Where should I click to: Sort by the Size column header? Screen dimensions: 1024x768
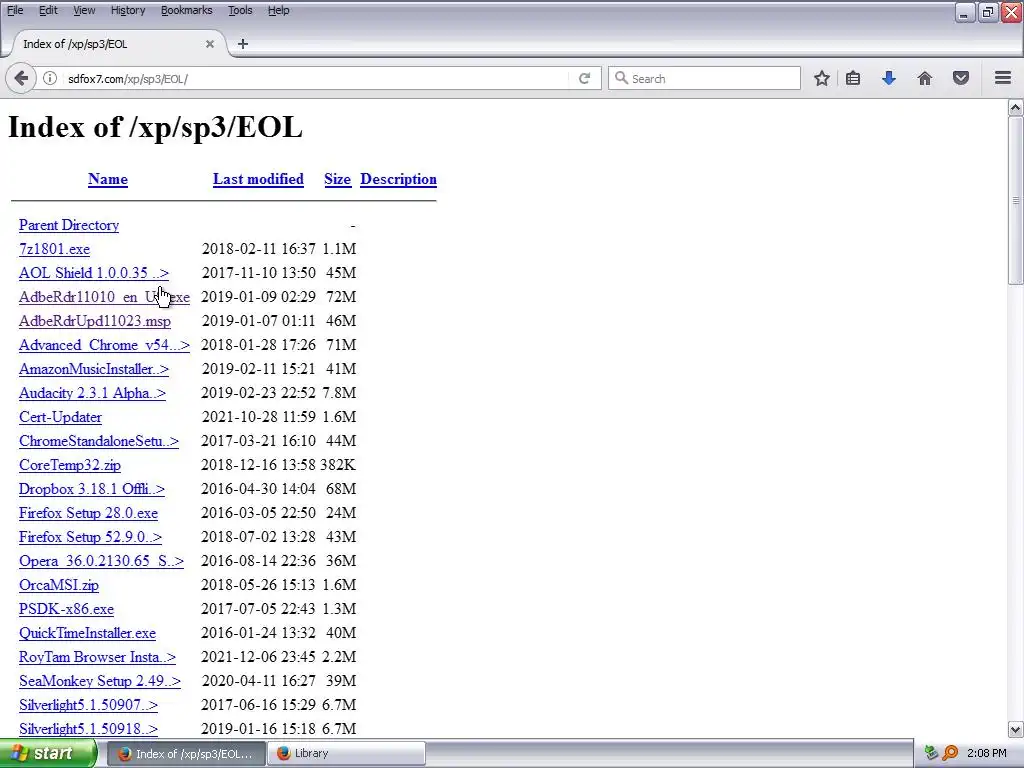pyautogui.click(x=338, y=179)
